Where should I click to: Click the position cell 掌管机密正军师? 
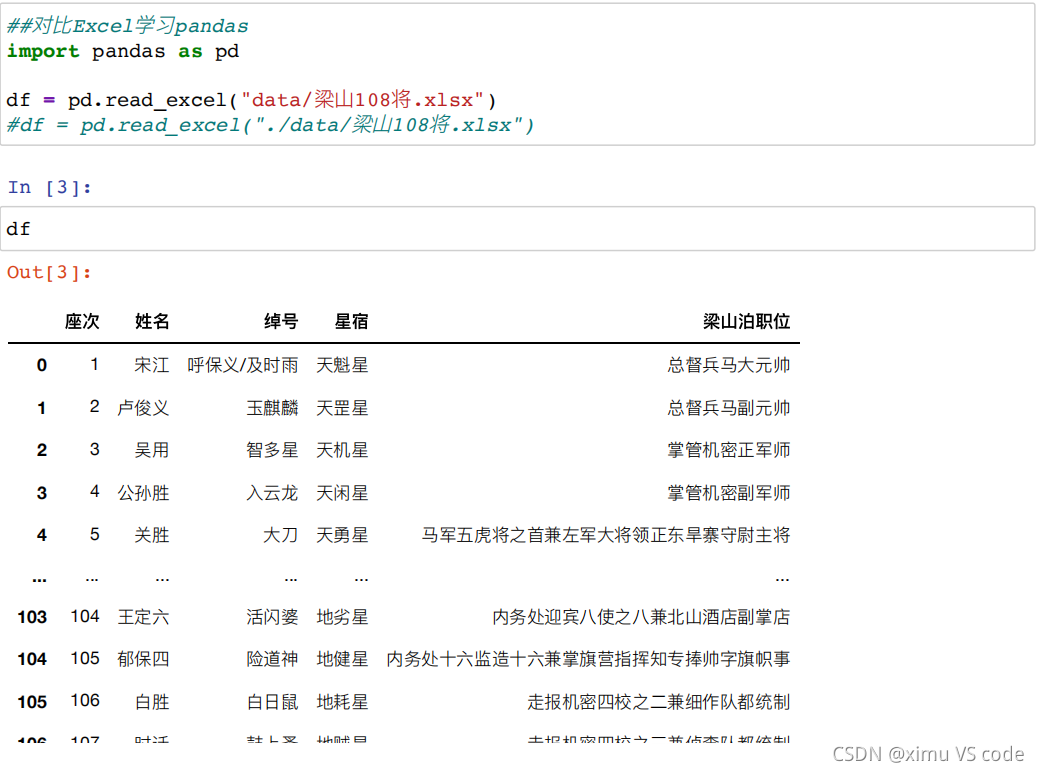coord(728,450)
